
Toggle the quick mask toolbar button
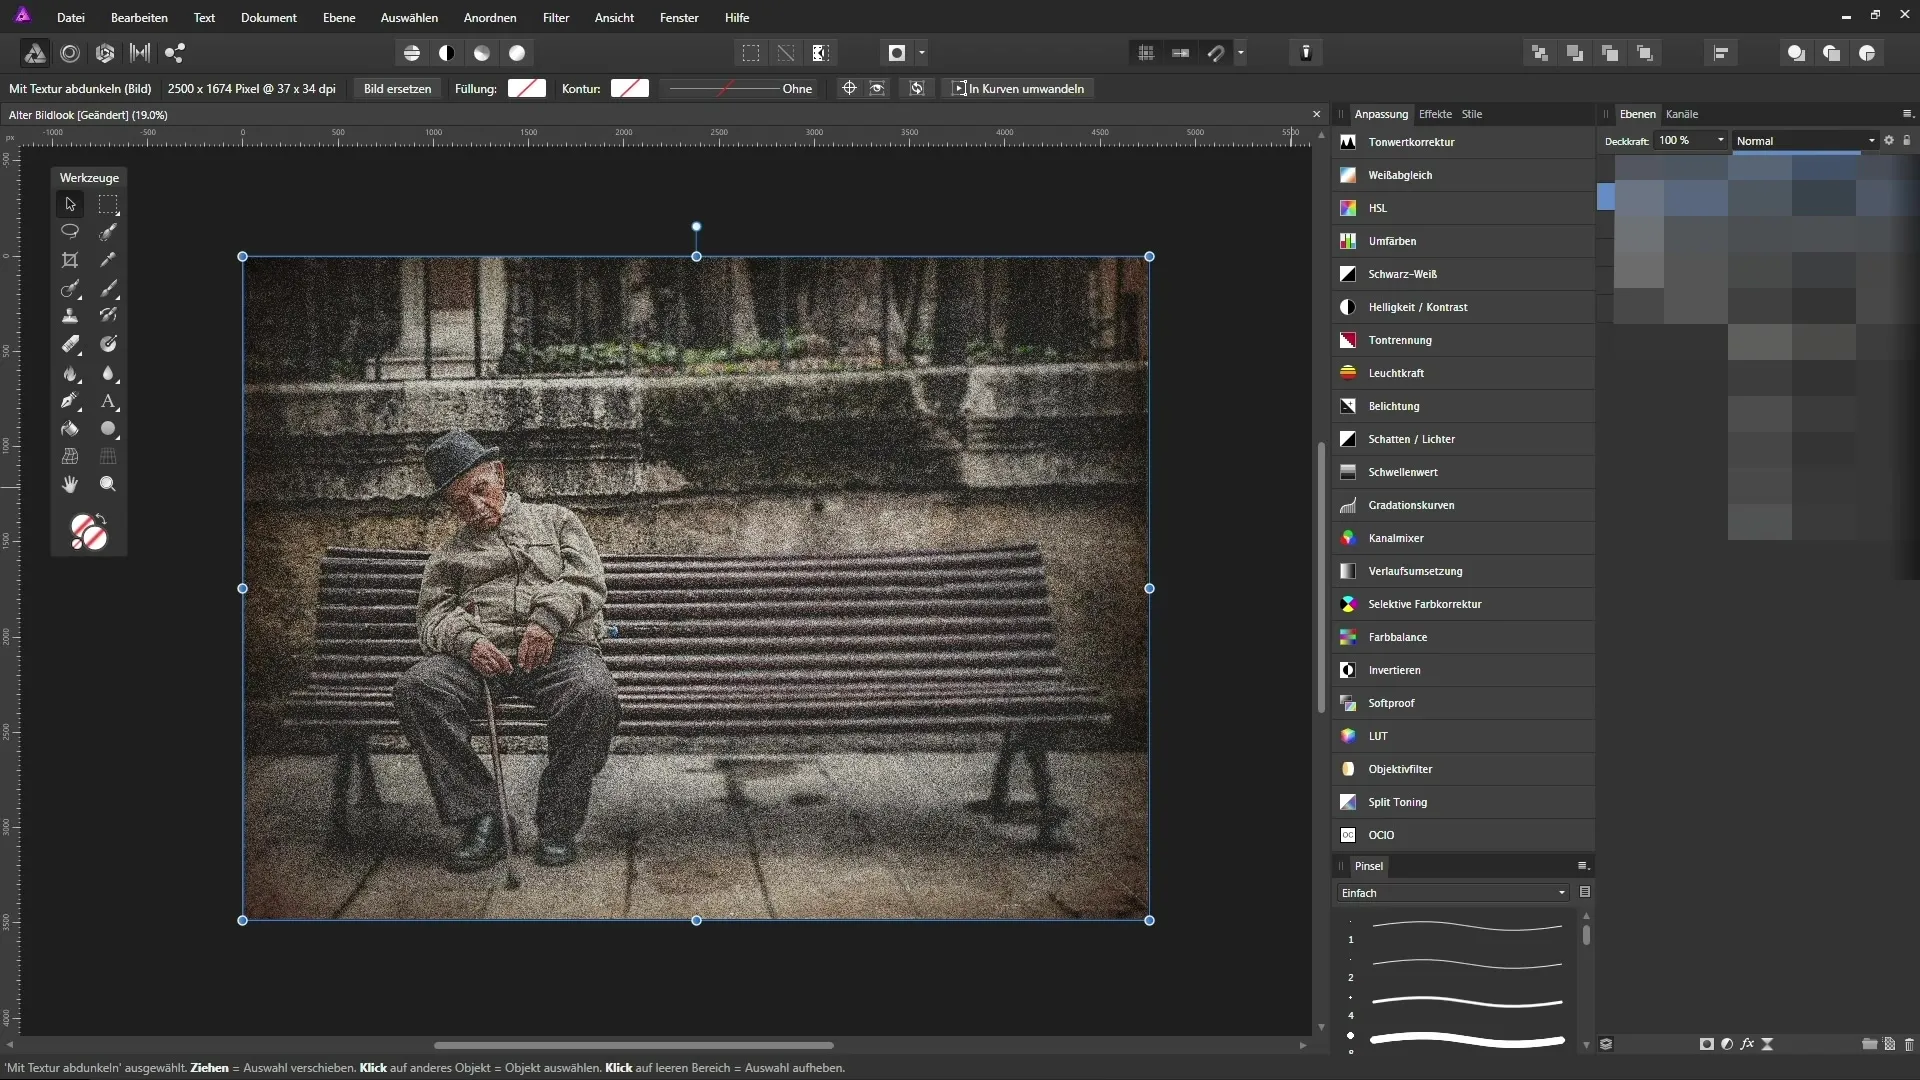(897, 53)
